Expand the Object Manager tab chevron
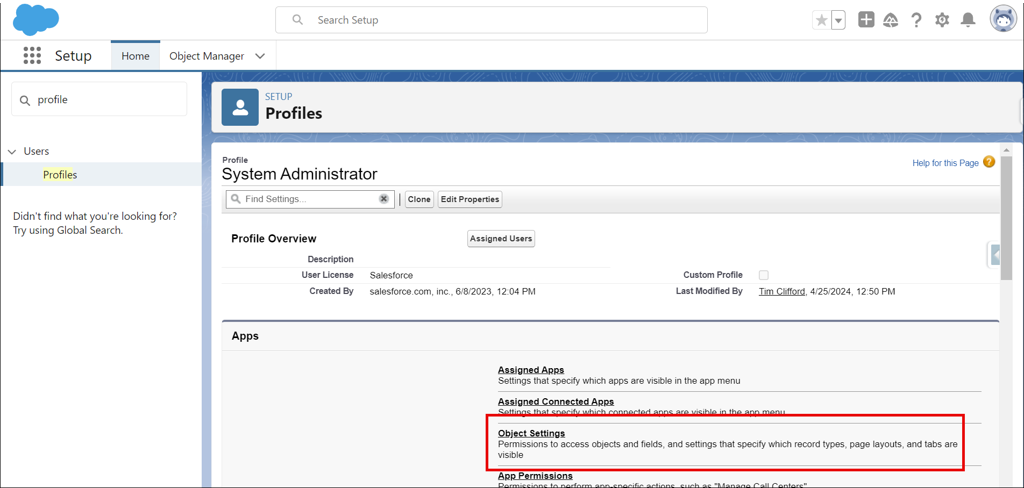Image resolution: width=1024 pixels, height=488 pixels. click(x=260, y=56)
